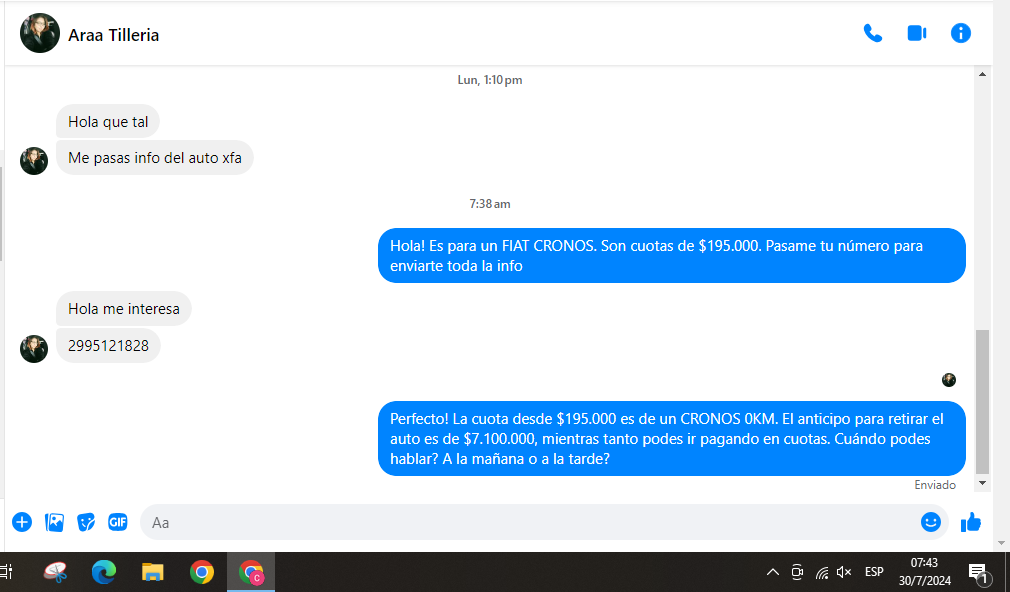Image resolution: width=1010 pixels, height=592 pixels.
Task: Select the 'Hola que tal' message
Action: point(108,122)
